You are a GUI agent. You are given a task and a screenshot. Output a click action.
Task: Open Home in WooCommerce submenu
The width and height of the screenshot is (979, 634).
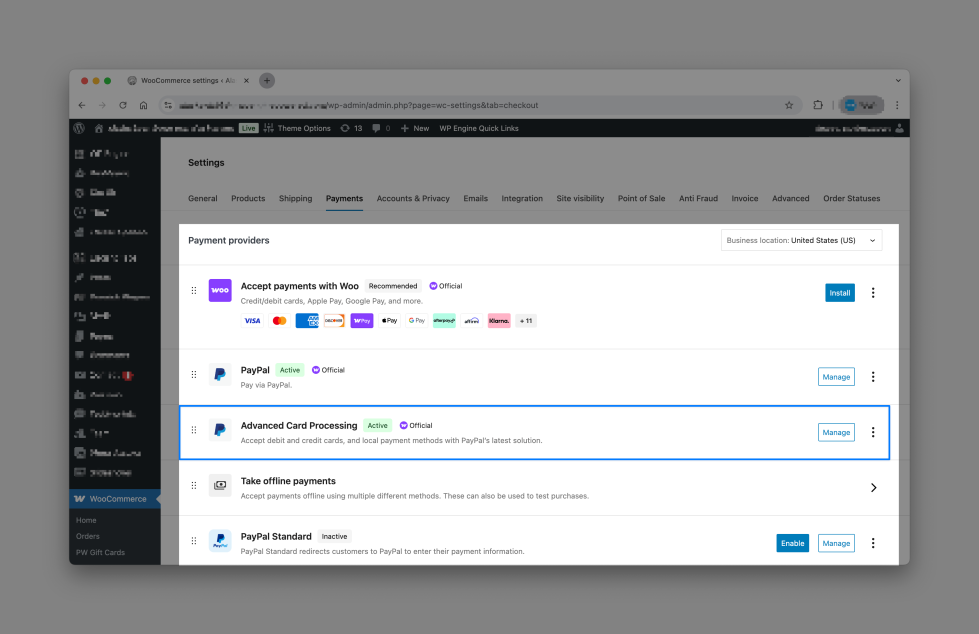[86, 520]
